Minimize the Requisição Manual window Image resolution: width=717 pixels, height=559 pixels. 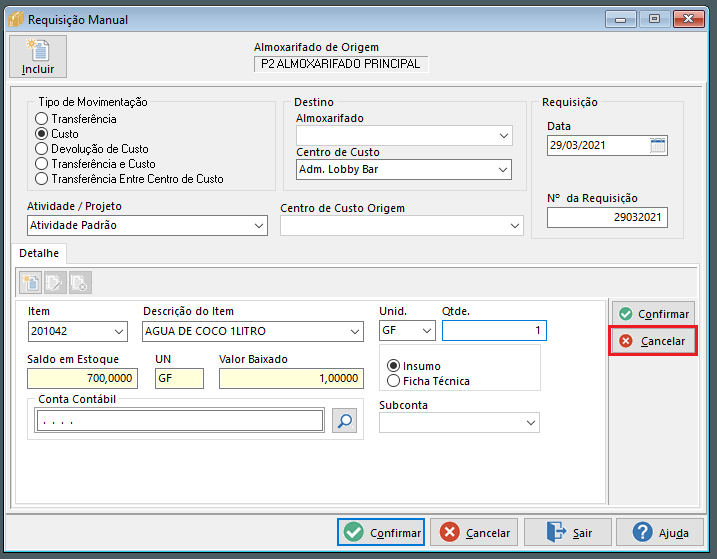[621, 19]
